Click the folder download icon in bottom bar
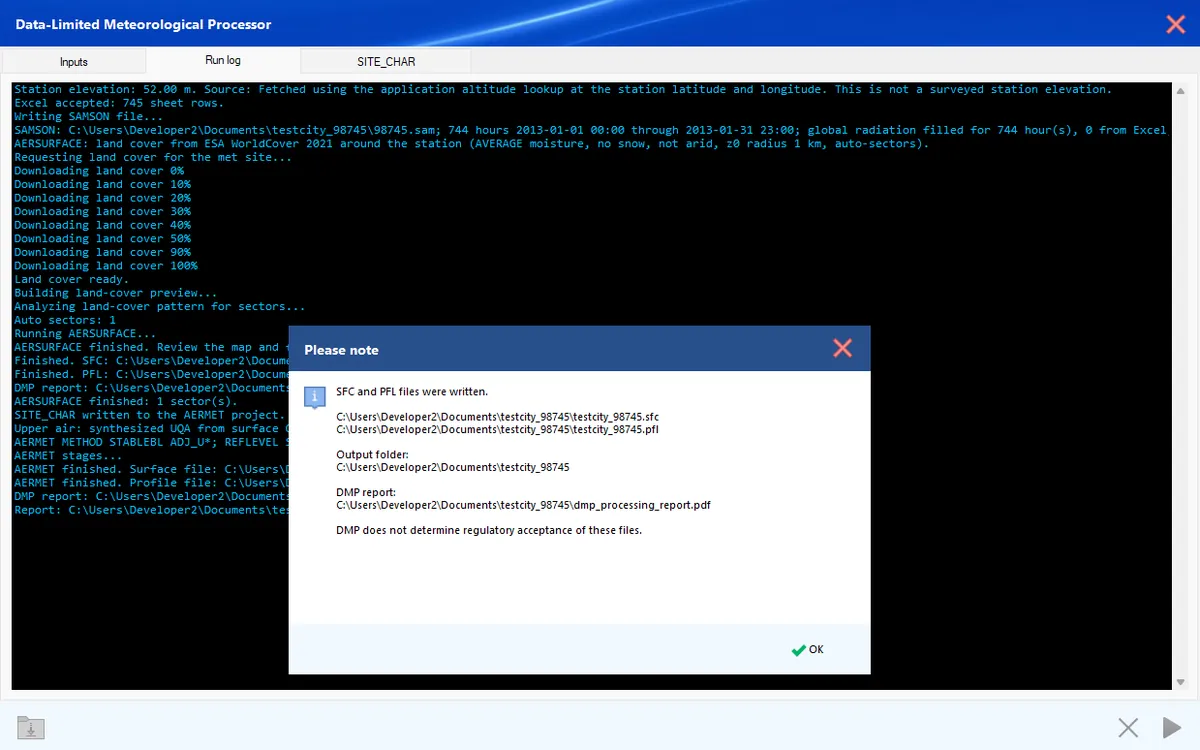The height and width of the screenshot is (750, 1200). 30,728
